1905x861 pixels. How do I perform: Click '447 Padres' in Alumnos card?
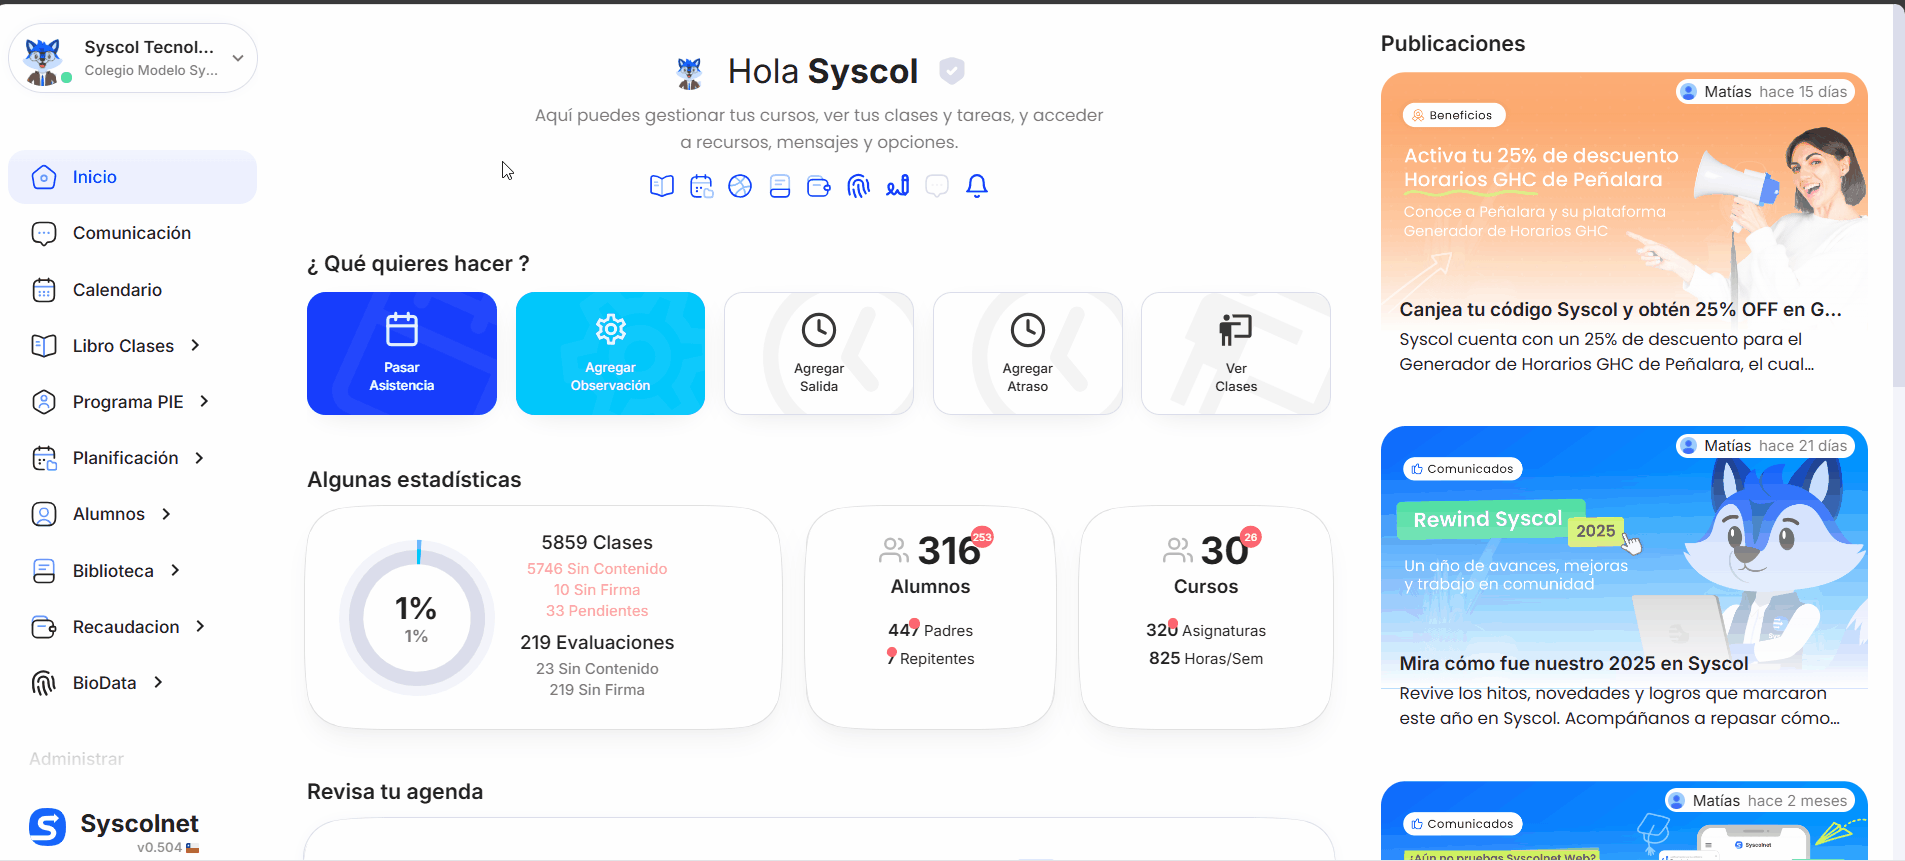click(x=931, y=631)
